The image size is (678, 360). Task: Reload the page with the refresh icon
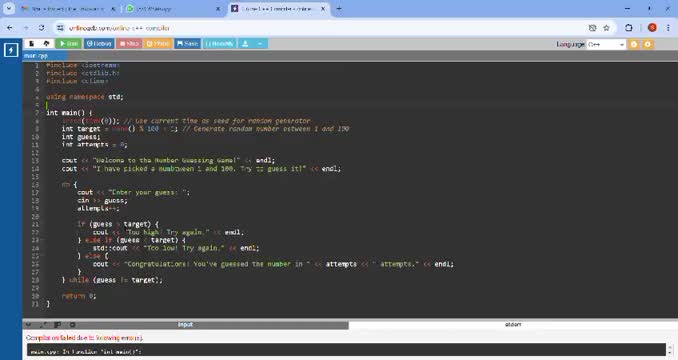point(42,28)
